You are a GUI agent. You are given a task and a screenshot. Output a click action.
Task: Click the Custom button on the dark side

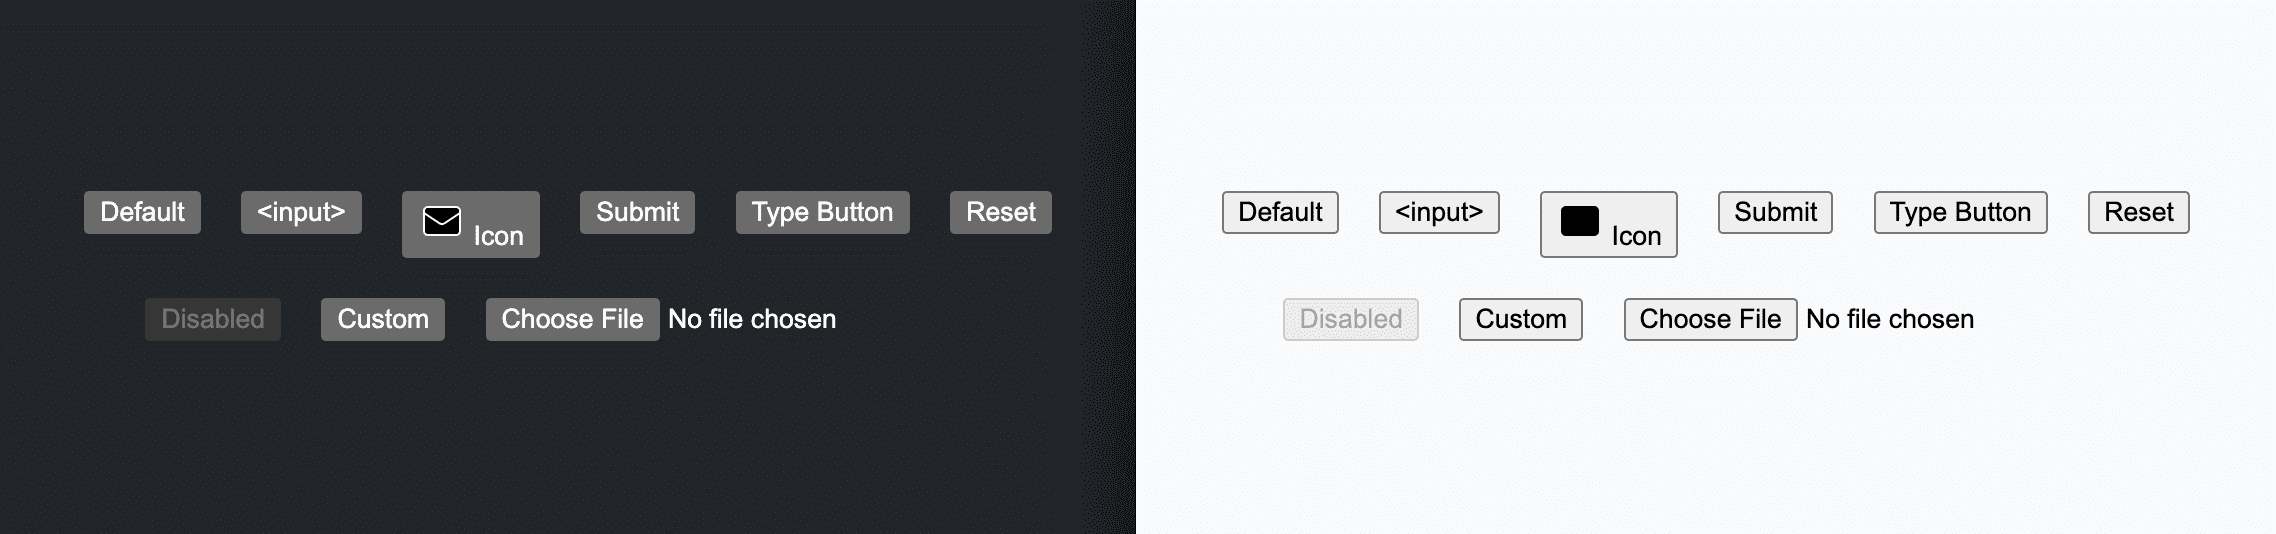pyautogui.click(x=383, y=319)
